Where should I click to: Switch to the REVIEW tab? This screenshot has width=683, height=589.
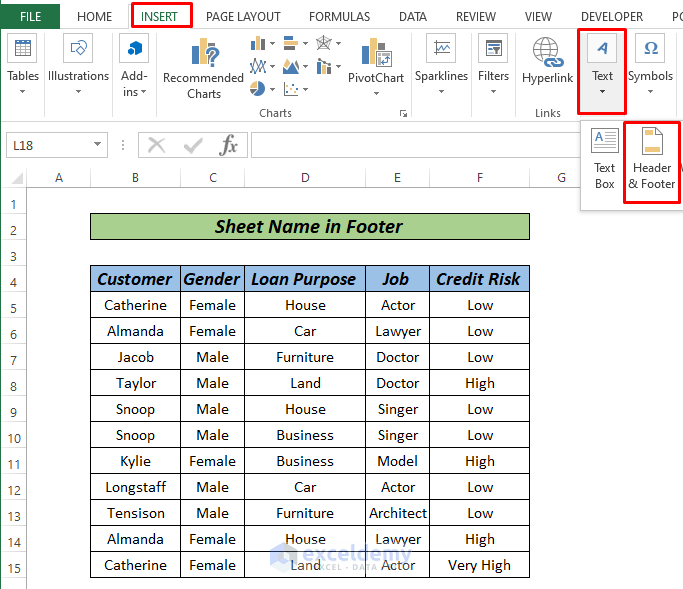click(x=476, y=17)
